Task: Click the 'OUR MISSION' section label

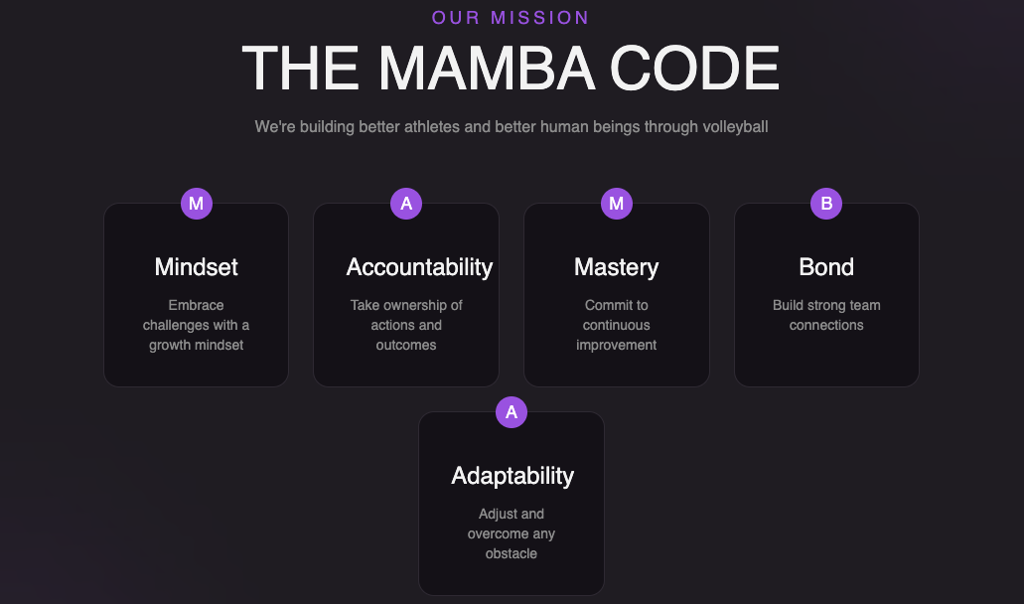Action: 511,18
